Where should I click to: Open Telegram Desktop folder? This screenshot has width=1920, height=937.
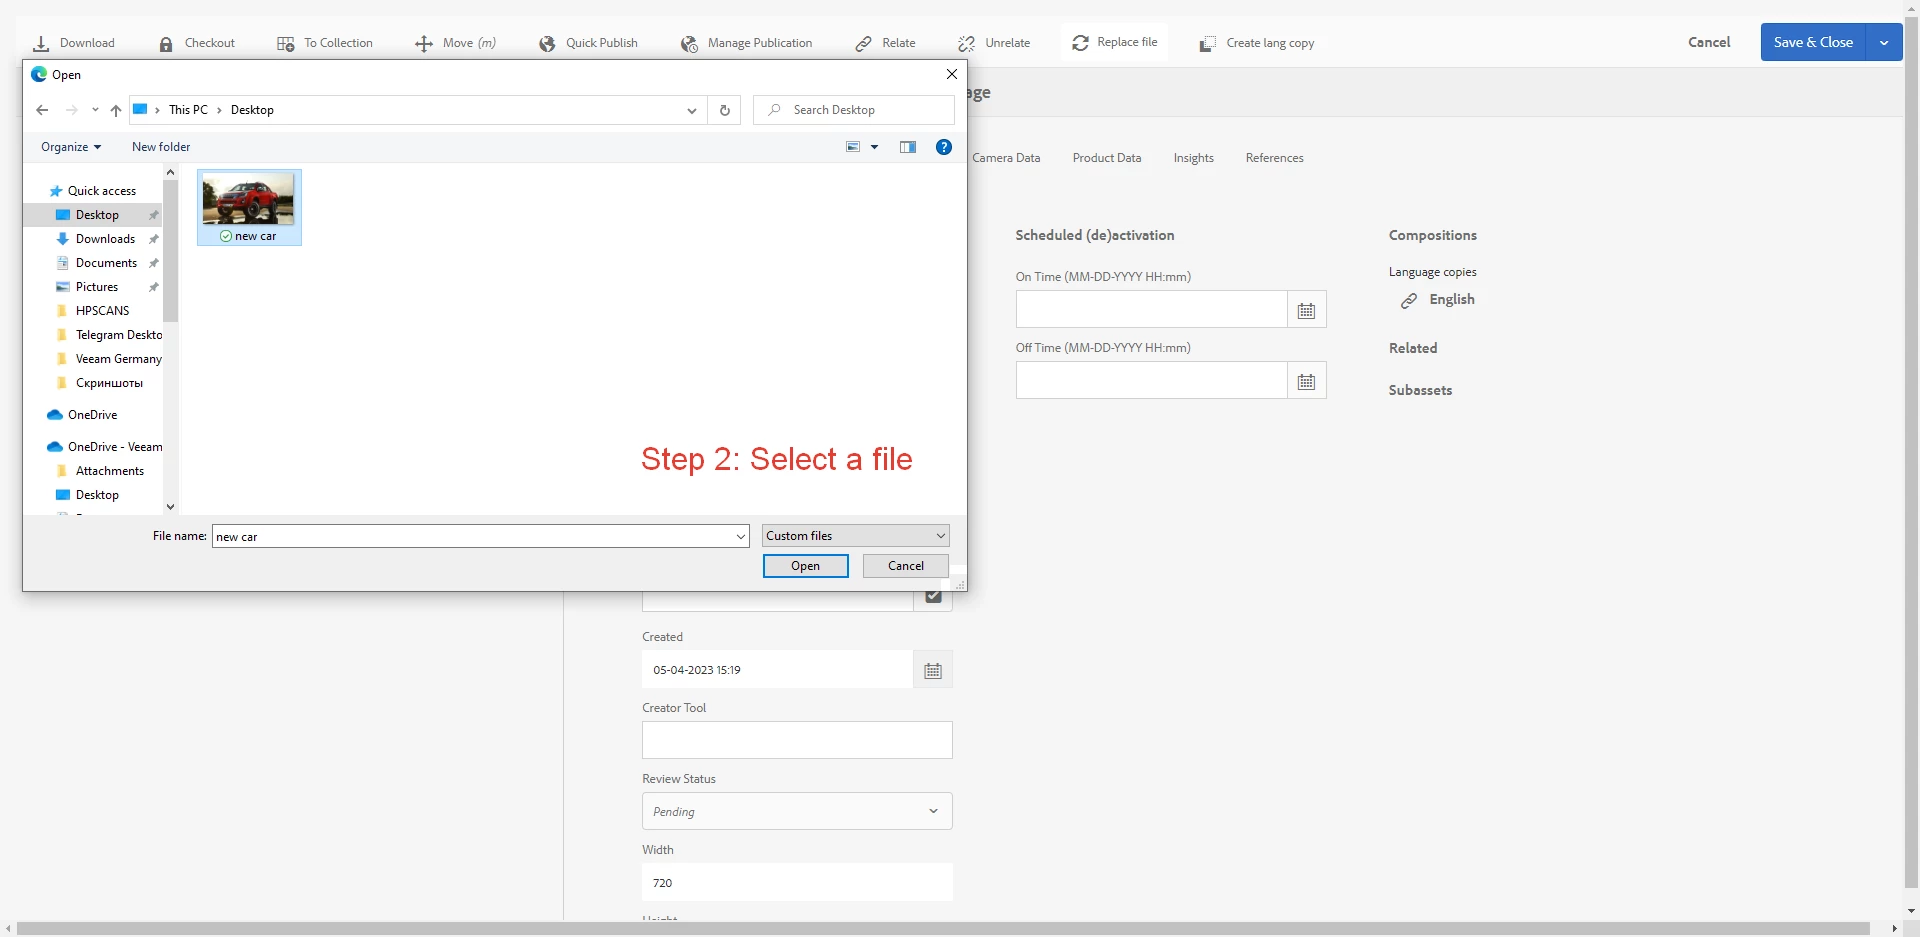(118, 335)
